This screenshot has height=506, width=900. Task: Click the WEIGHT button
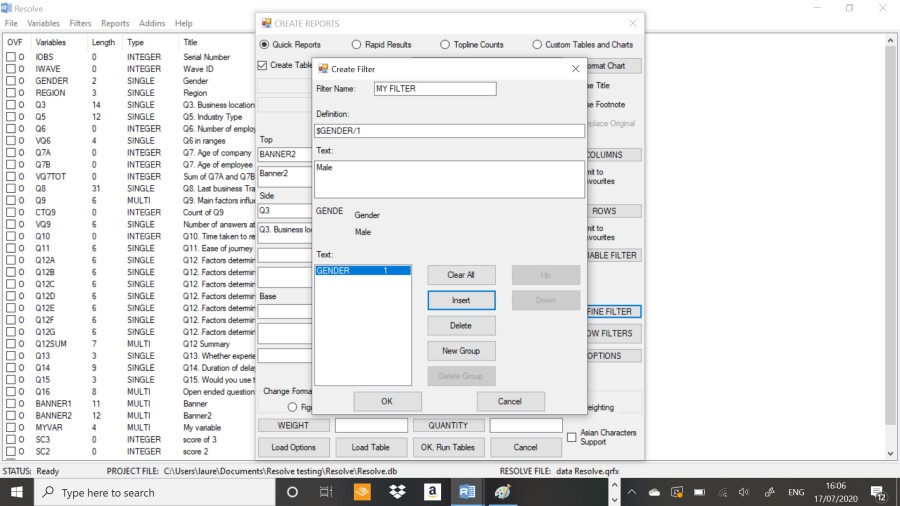[x=293, y=425]
